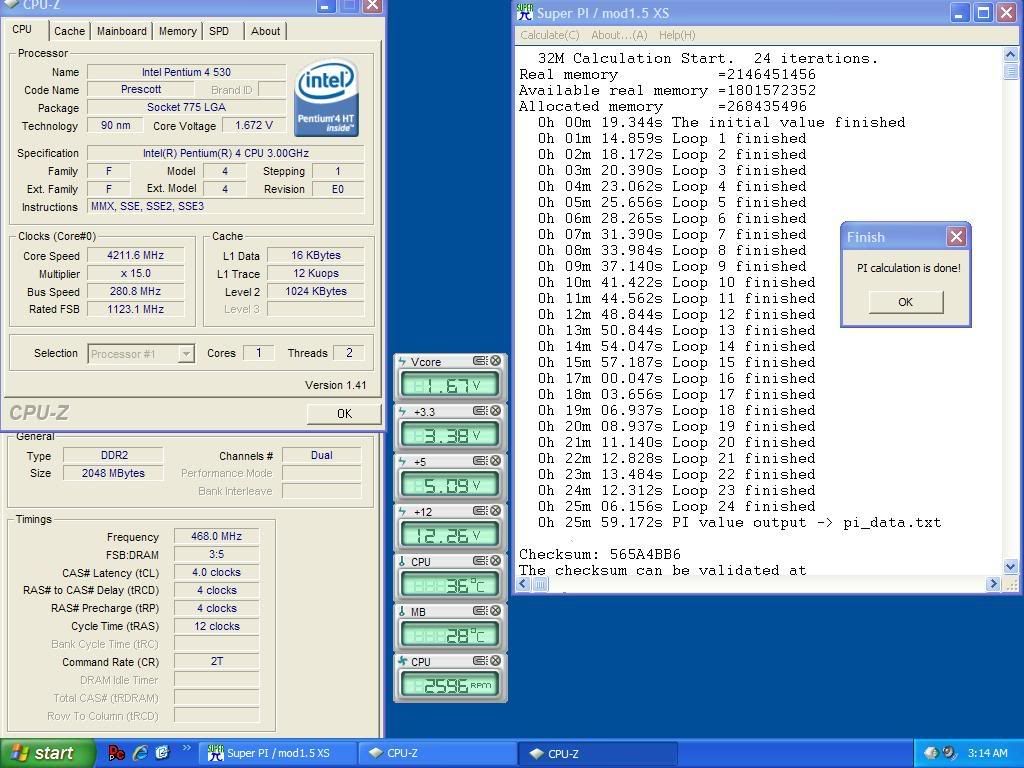This screenshot has width=1024, height=768.
Task: Open settings icon on Vcore gadget
Action: click(480, 361)
